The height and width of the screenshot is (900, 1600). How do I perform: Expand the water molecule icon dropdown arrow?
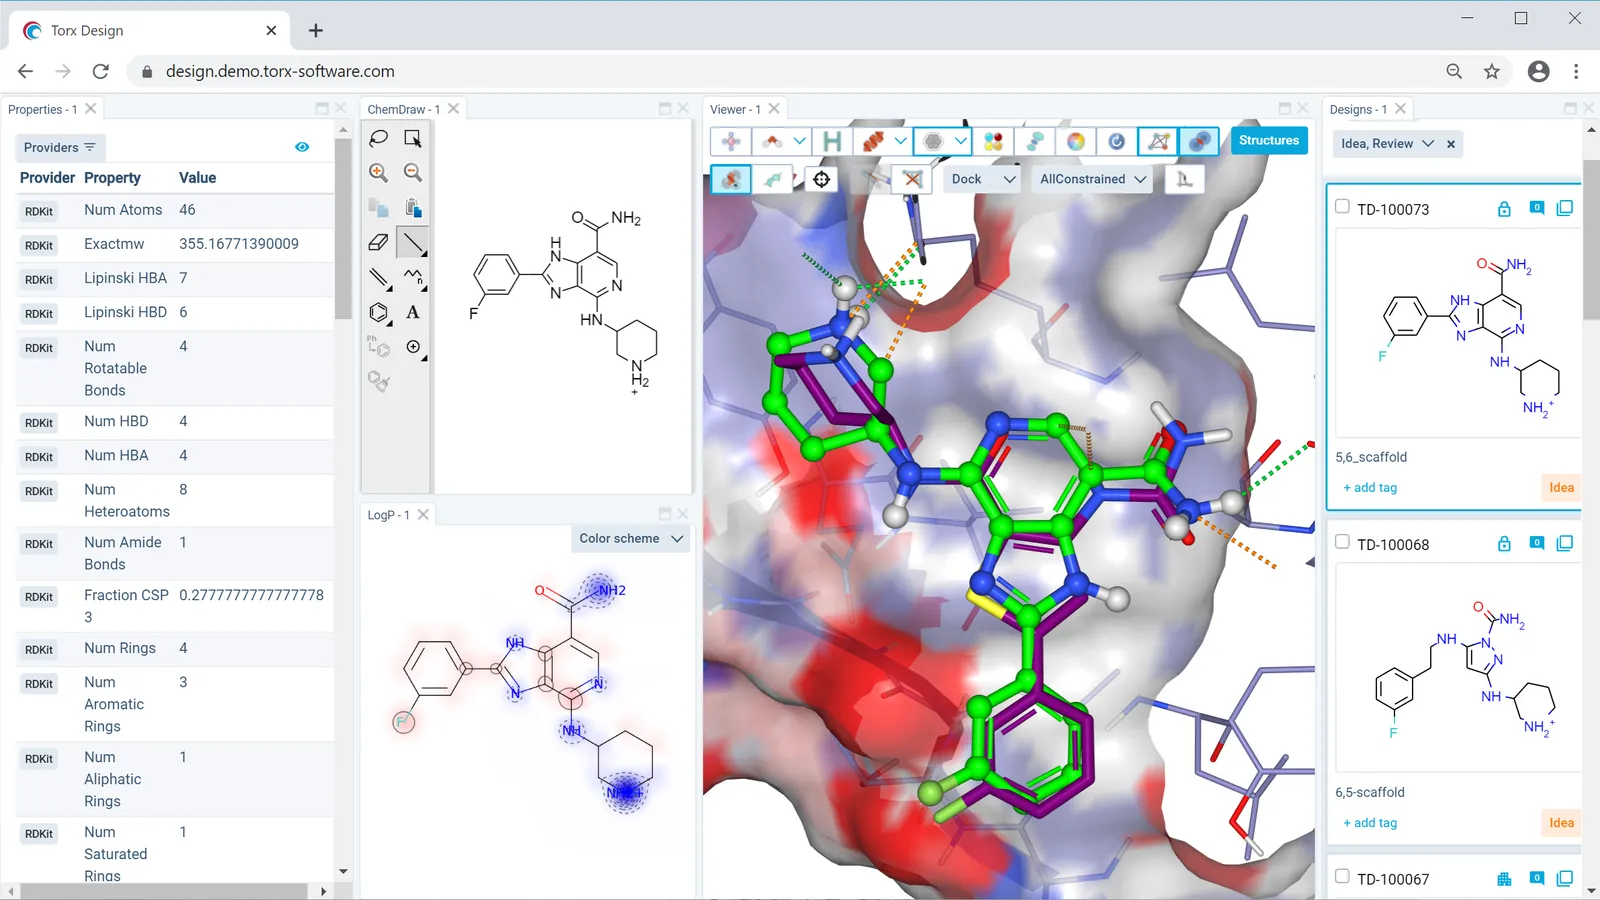click(799, 141)
